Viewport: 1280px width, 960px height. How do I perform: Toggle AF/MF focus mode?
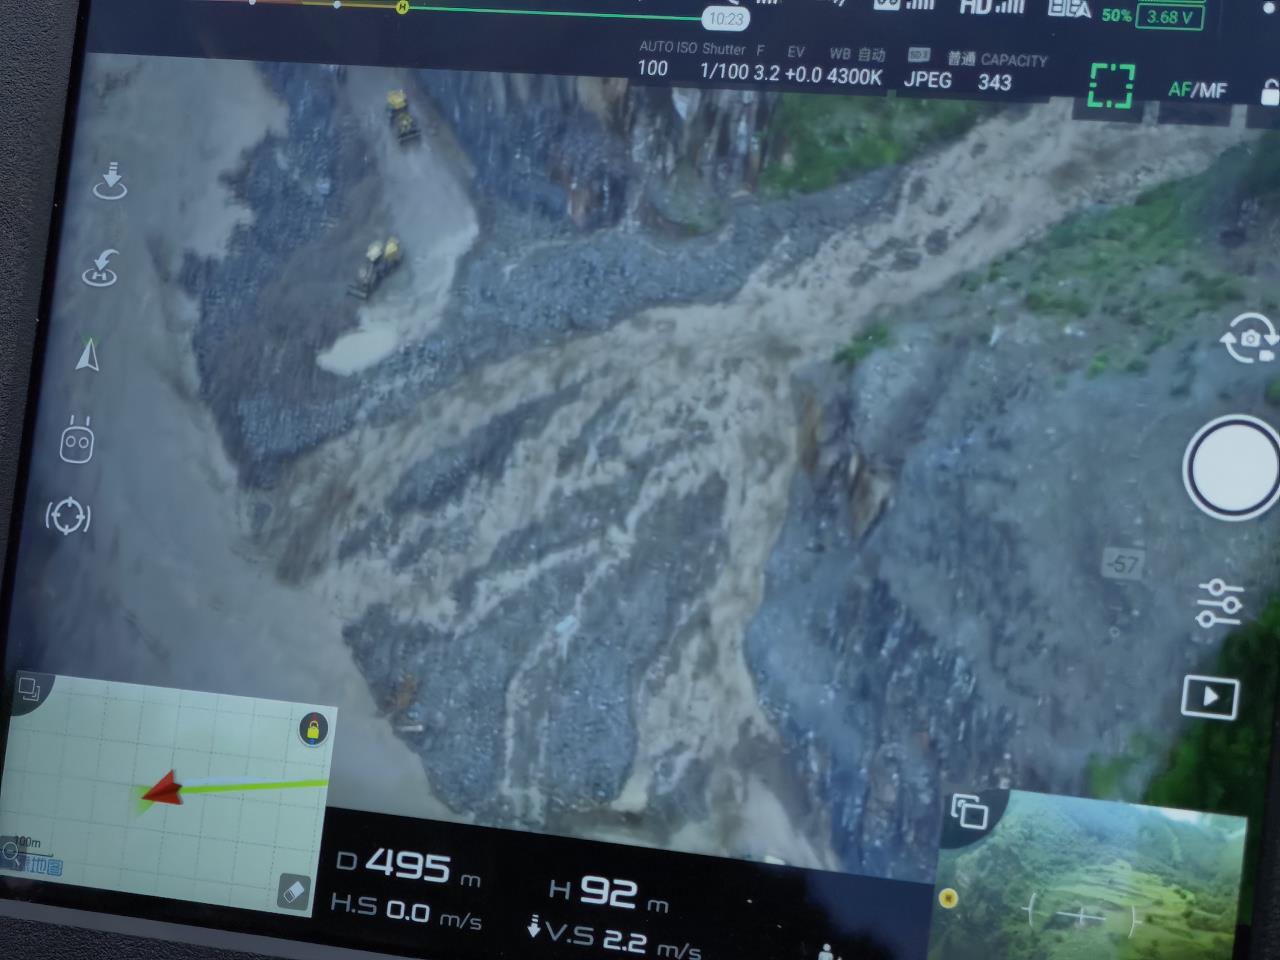(x=1197, y=90)
